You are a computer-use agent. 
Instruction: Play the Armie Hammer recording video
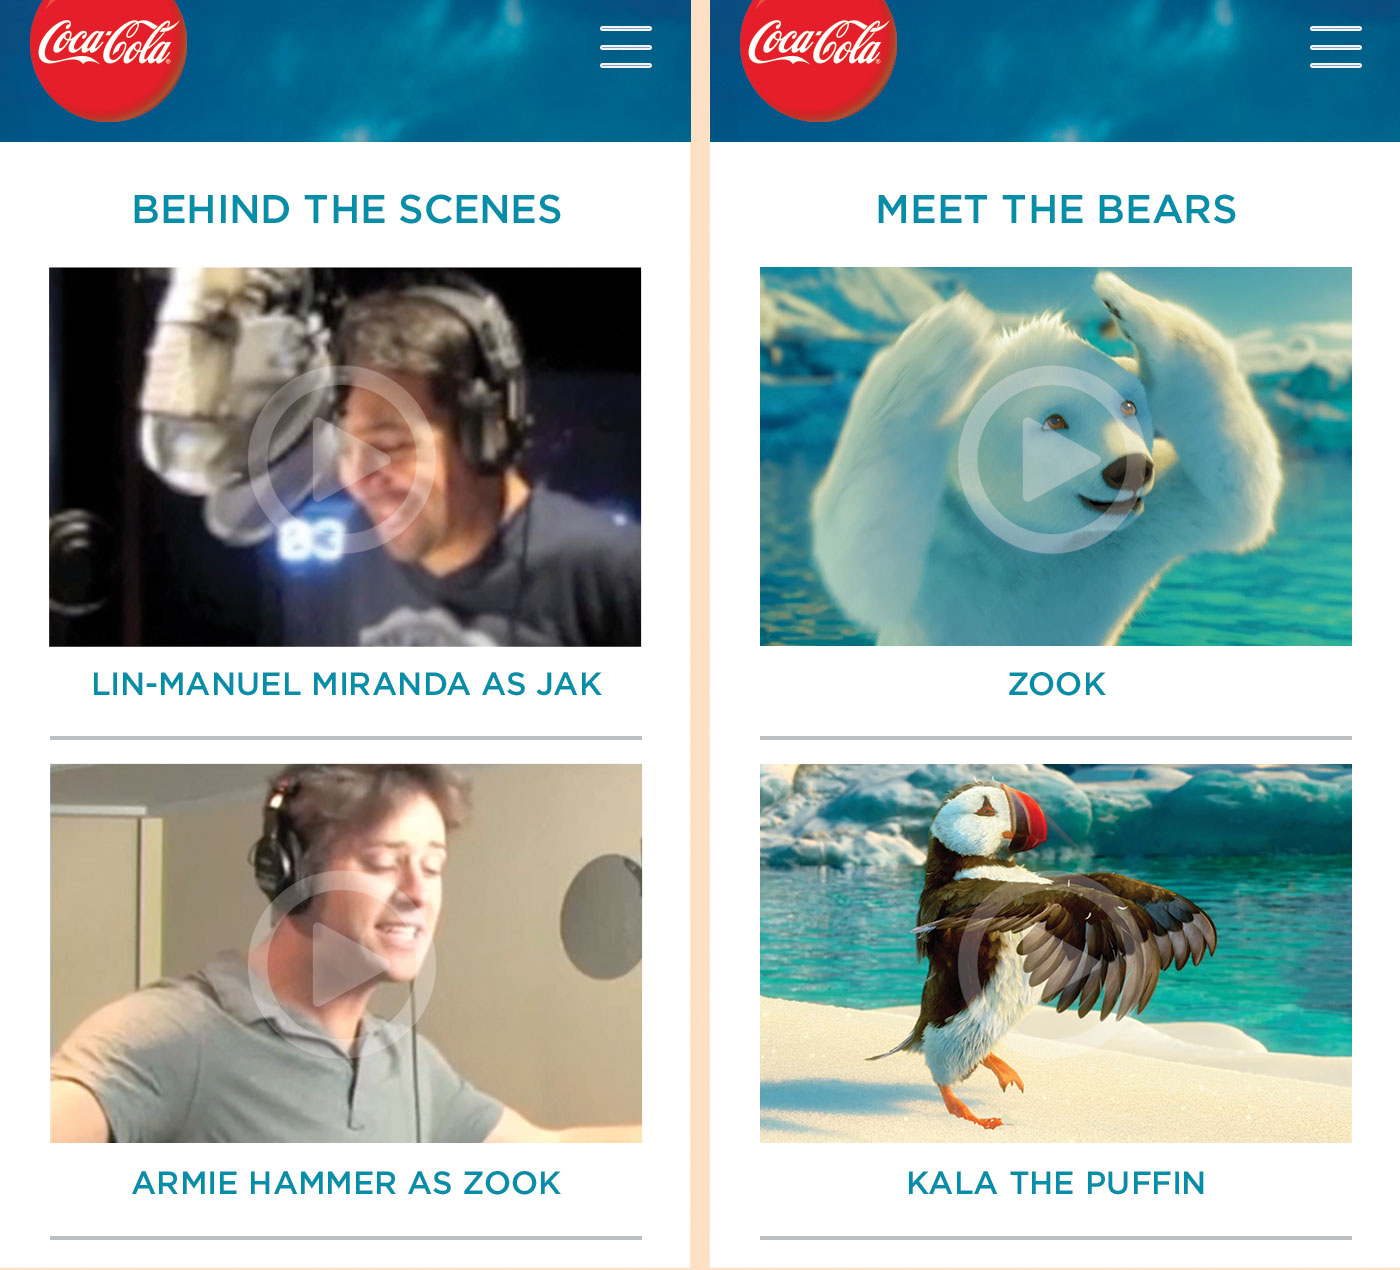(342, 964)
